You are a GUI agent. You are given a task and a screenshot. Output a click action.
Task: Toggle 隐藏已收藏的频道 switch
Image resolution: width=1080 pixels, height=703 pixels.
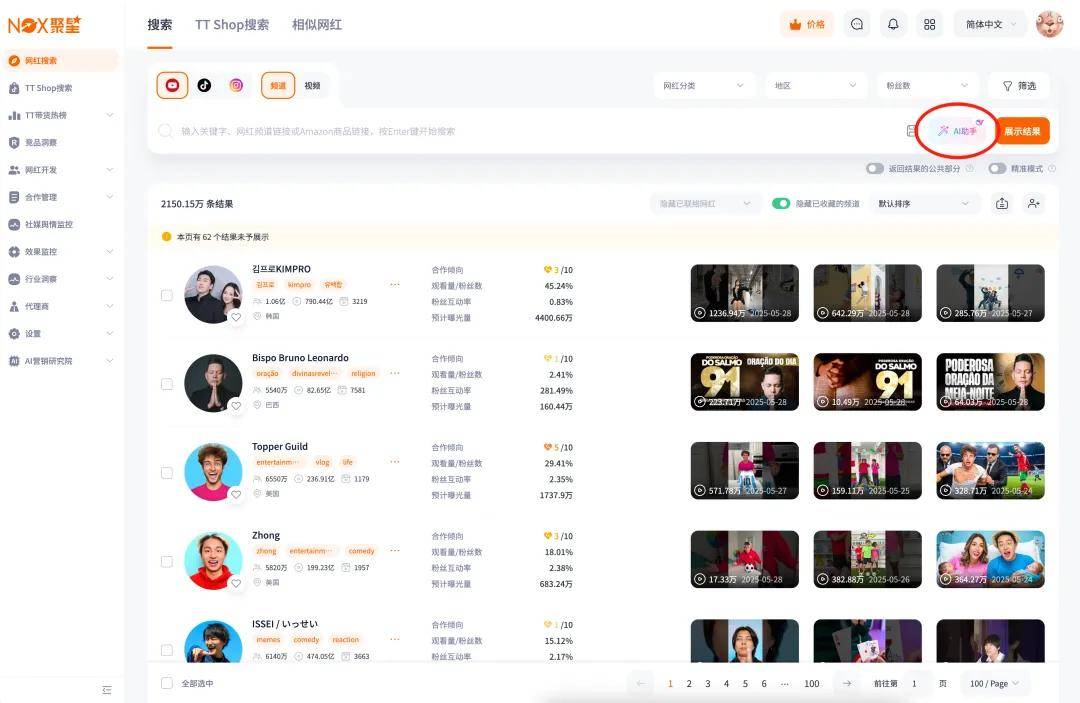(x=781, y=204)
